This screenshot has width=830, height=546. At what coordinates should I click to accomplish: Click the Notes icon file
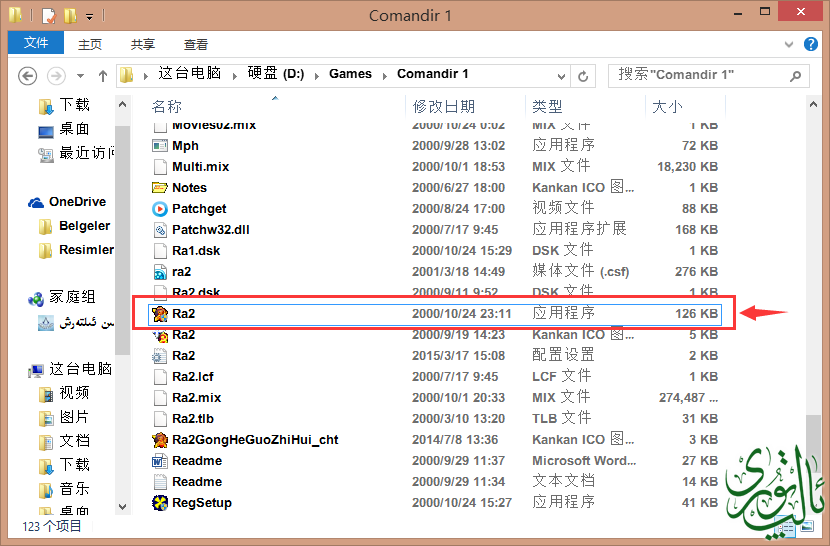point(160,187)
